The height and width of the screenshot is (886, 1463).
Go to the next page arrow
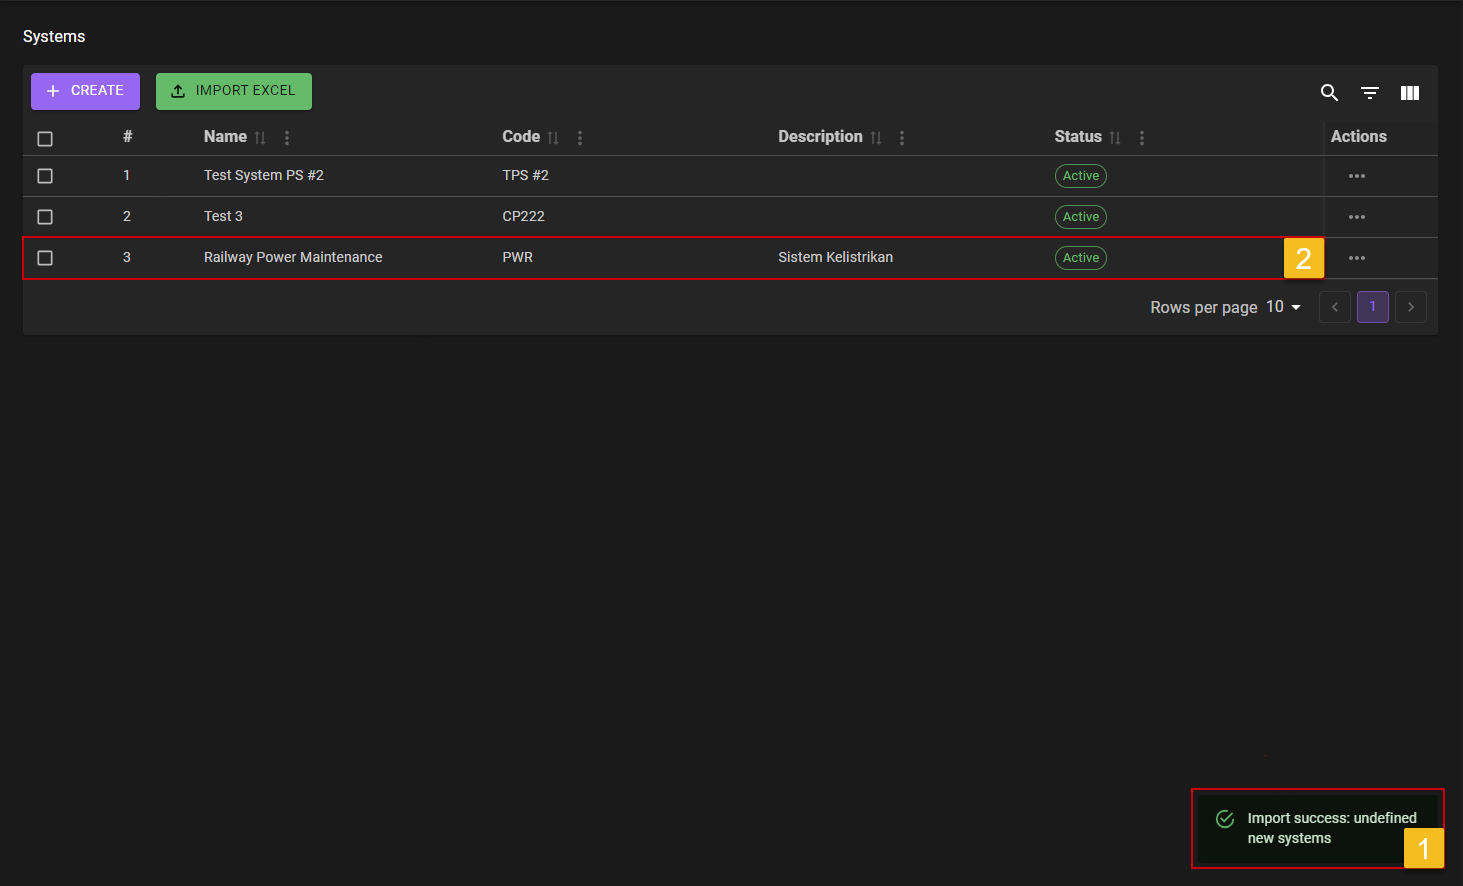[1410, 307]
